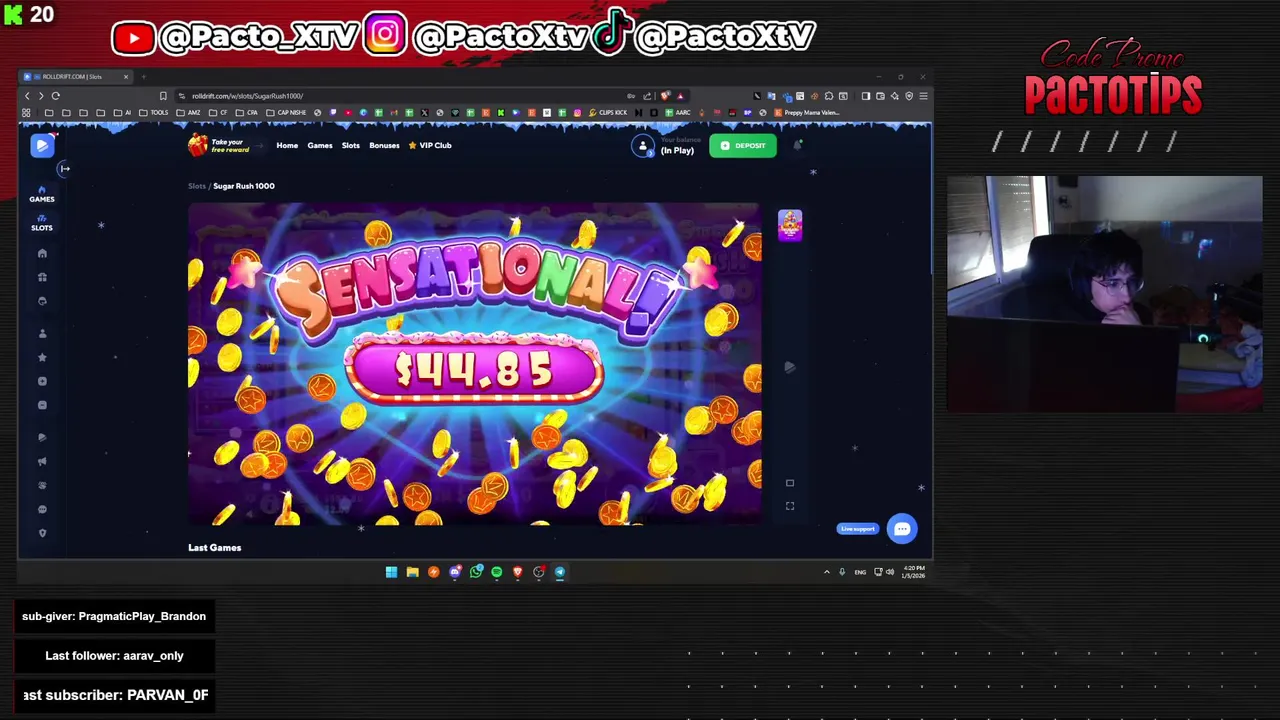The width and height of the screenshot is (1280, 720).
Task: Click the page vertical scrollbar
Action: point(931,200)
